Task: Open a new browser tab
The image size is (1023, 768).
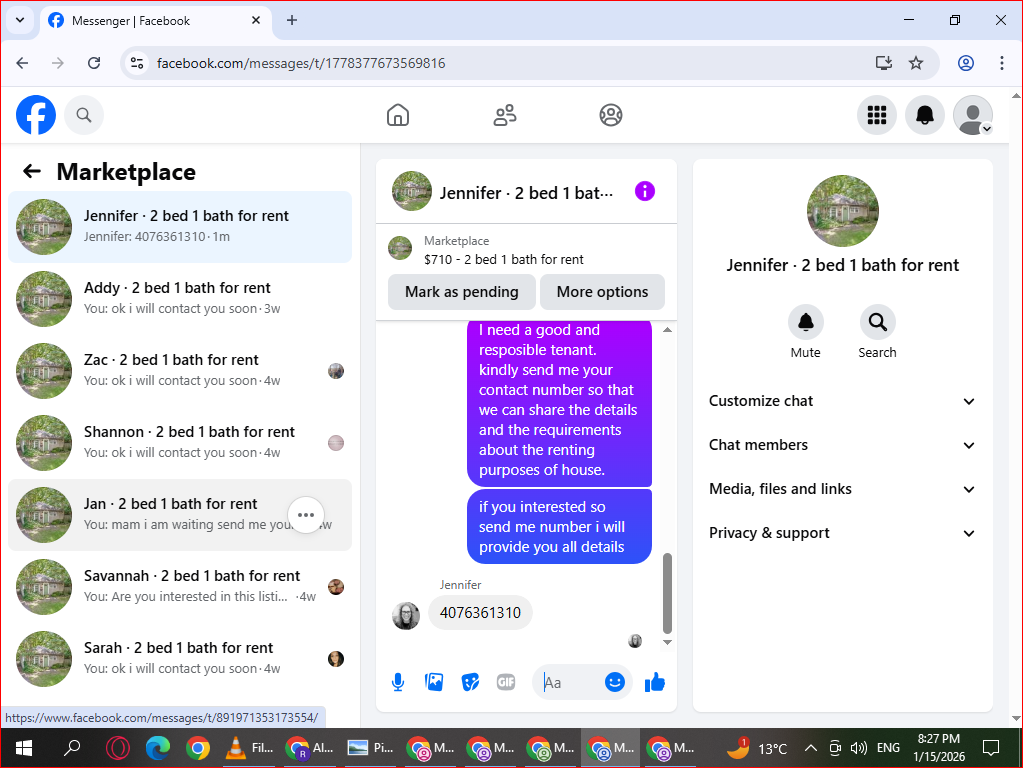Action: pos(292,20)
